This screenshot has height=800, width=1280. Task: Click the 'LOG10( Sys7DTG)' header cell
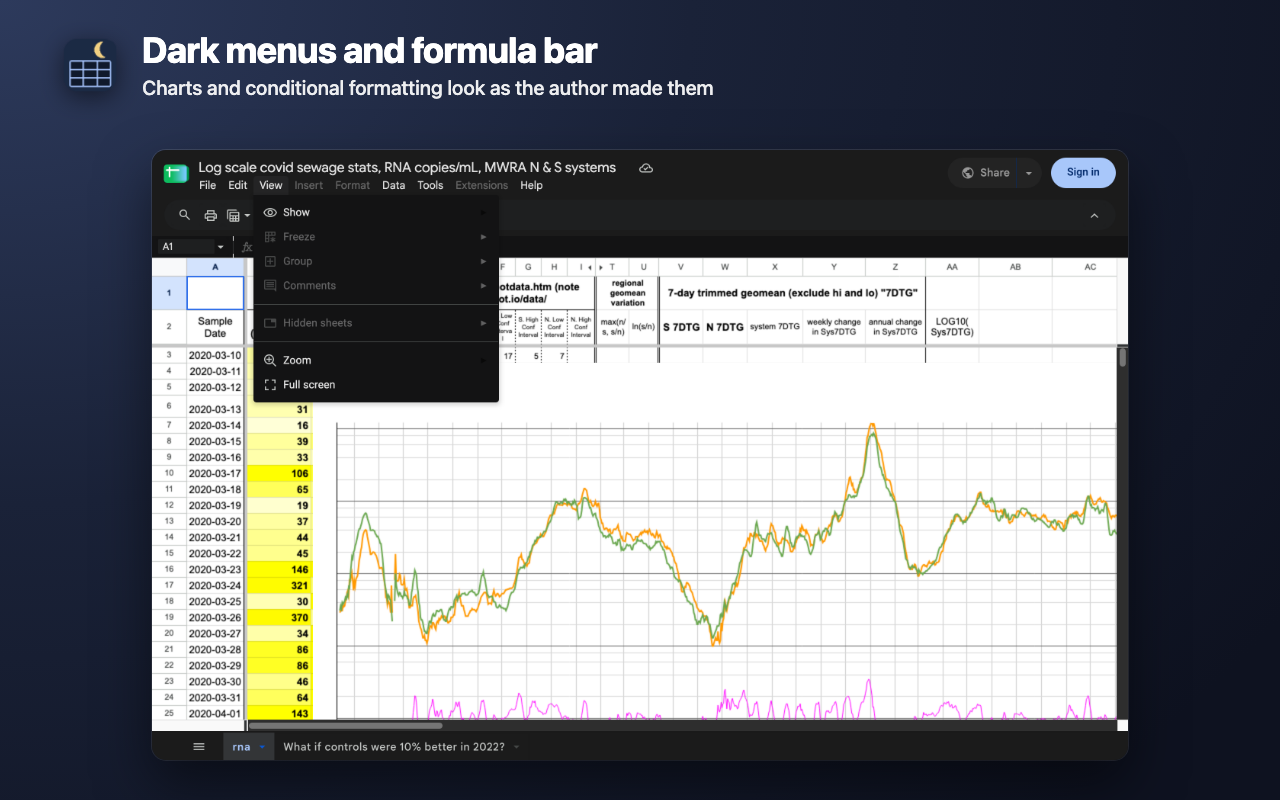coord(952,327)
